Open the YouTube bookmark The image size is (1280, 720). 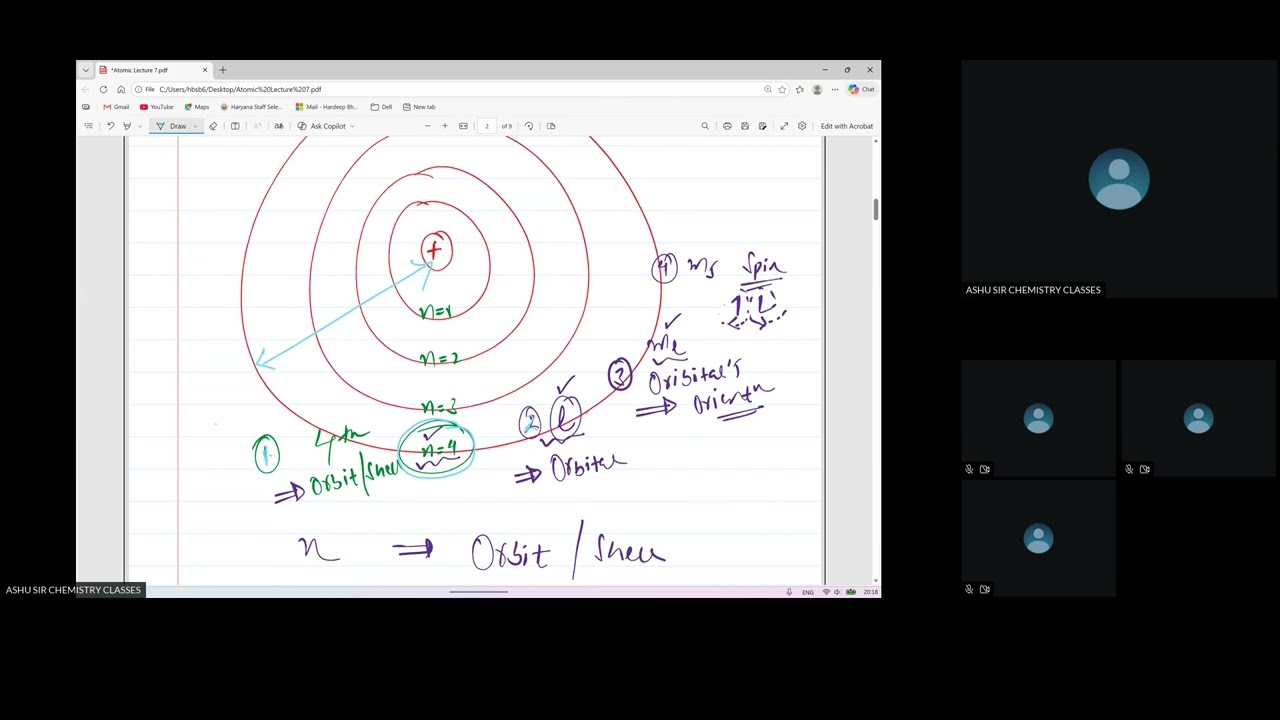(x=157, y=107)
